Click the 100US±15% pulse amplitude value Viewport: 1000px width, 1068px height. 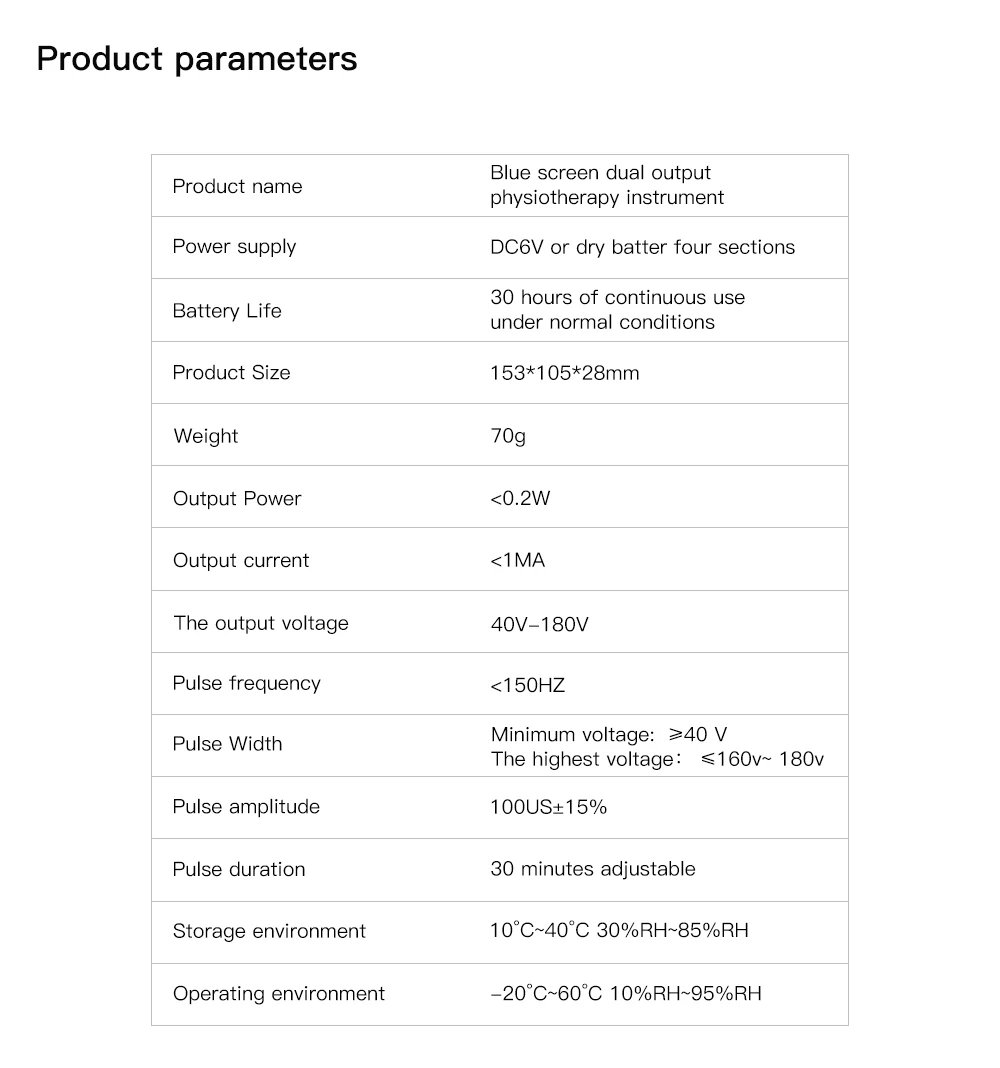coord(548,807)
